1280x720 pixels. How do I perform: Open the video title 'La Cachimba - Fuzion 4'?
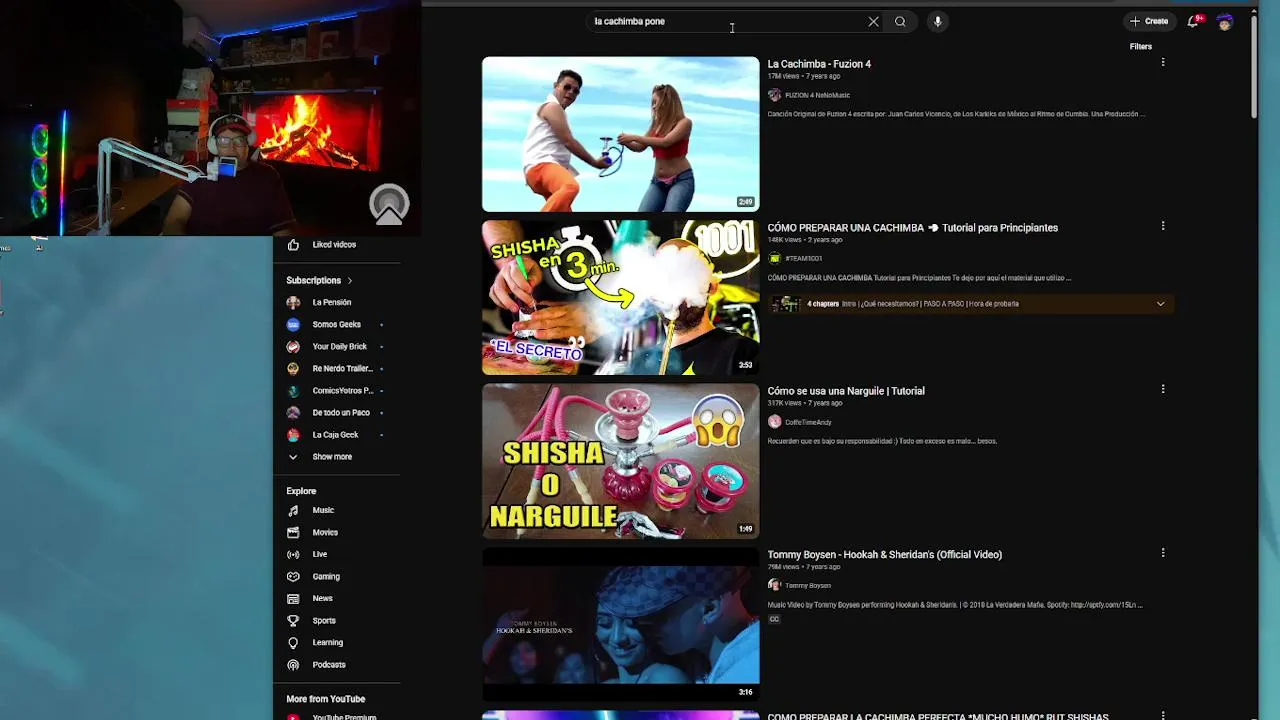(819, 64)
